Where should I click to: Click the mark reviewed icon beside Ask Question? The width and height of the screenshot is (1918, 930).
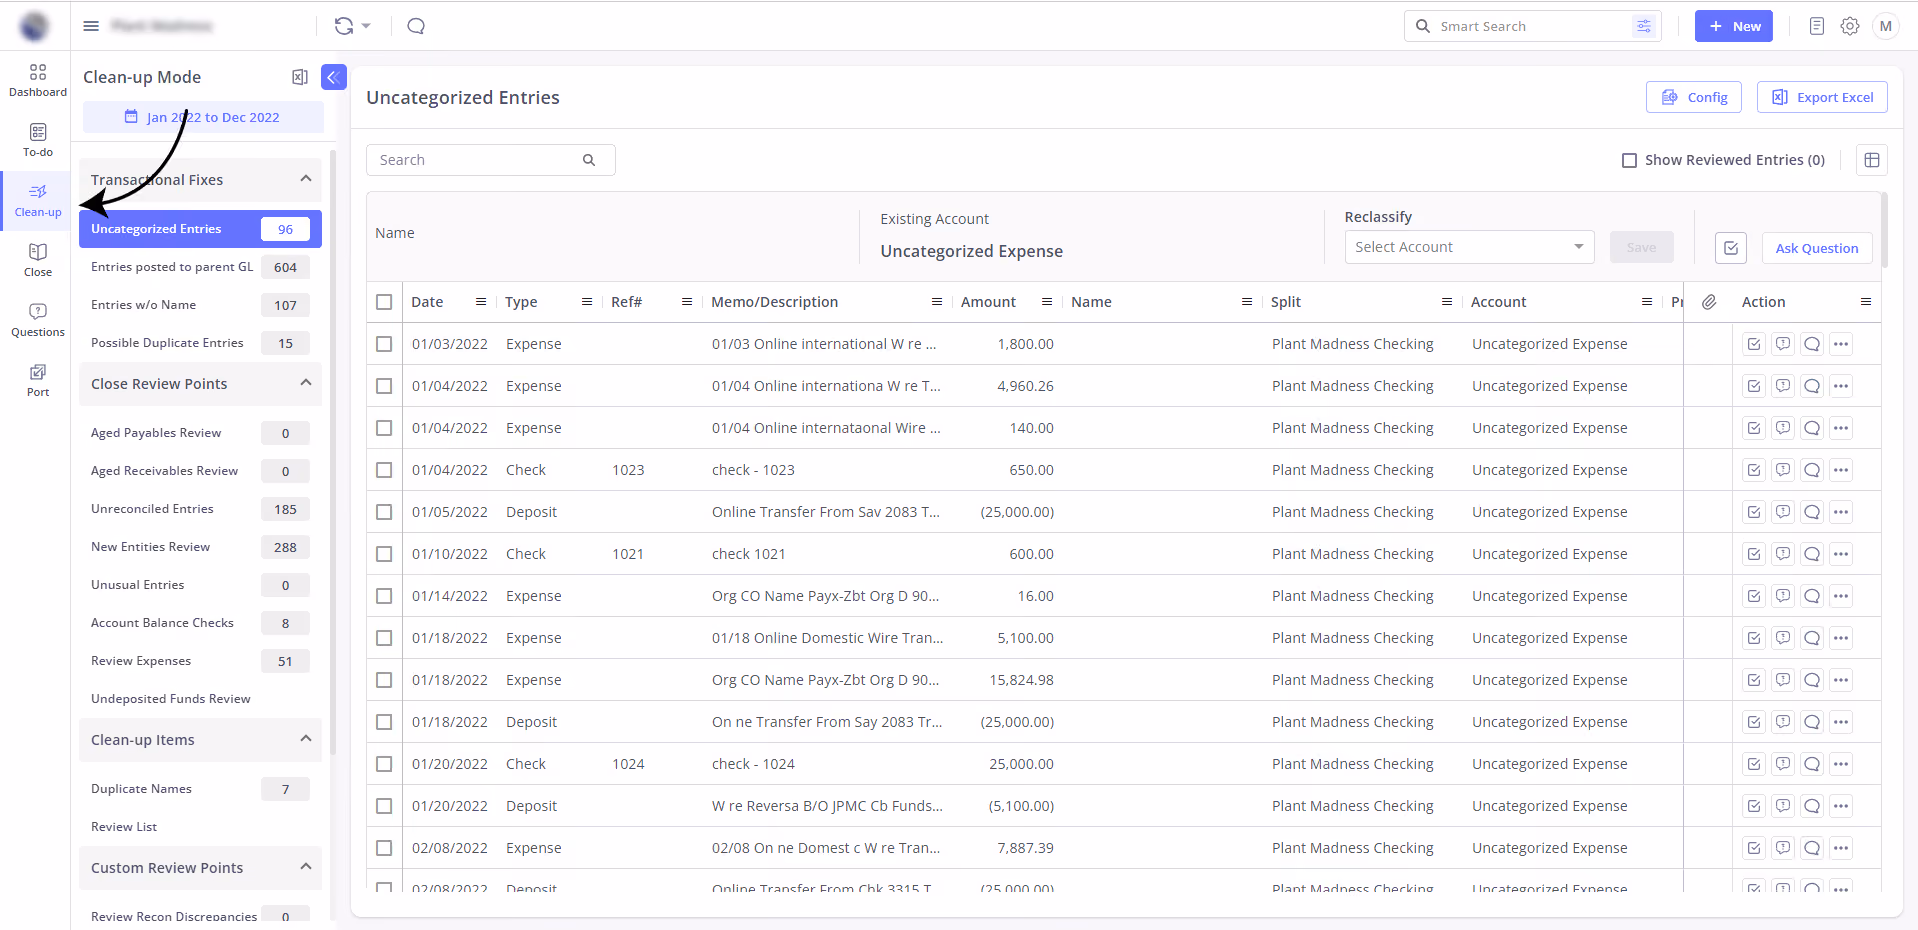click(1731, 248)
